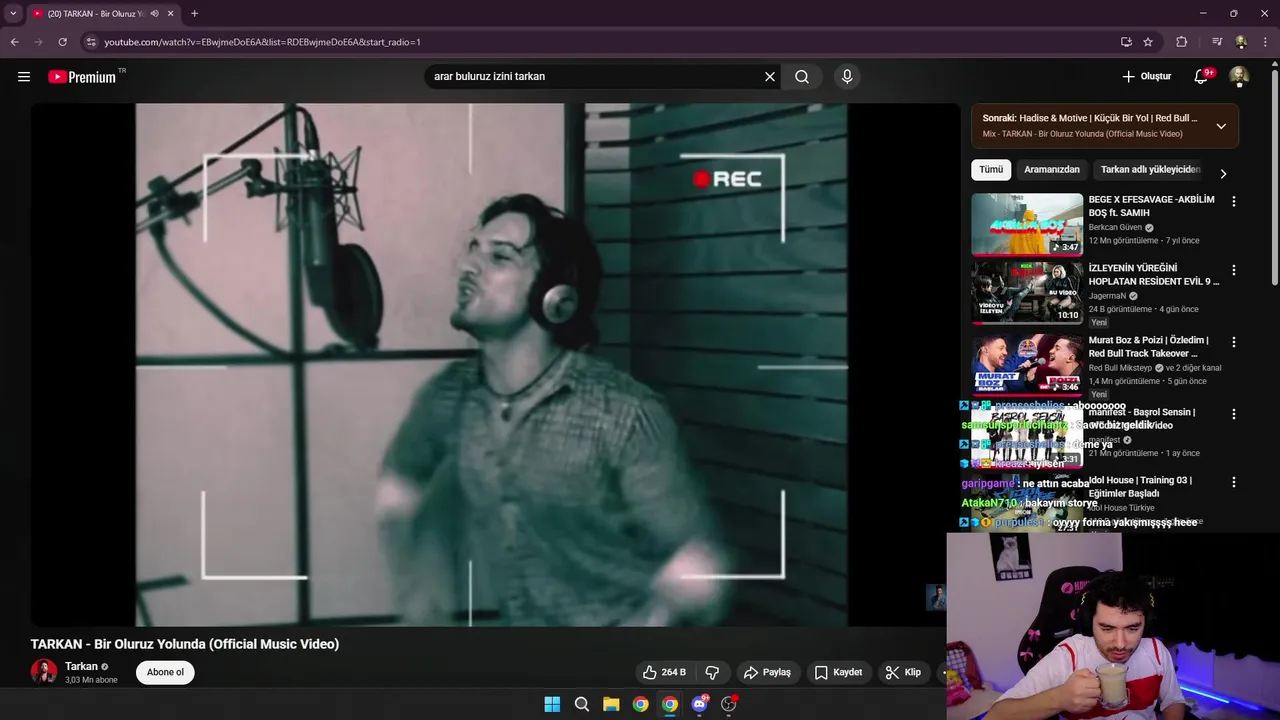
Task: Open YouTube account avatar menu
Action: coord(1239,76)
